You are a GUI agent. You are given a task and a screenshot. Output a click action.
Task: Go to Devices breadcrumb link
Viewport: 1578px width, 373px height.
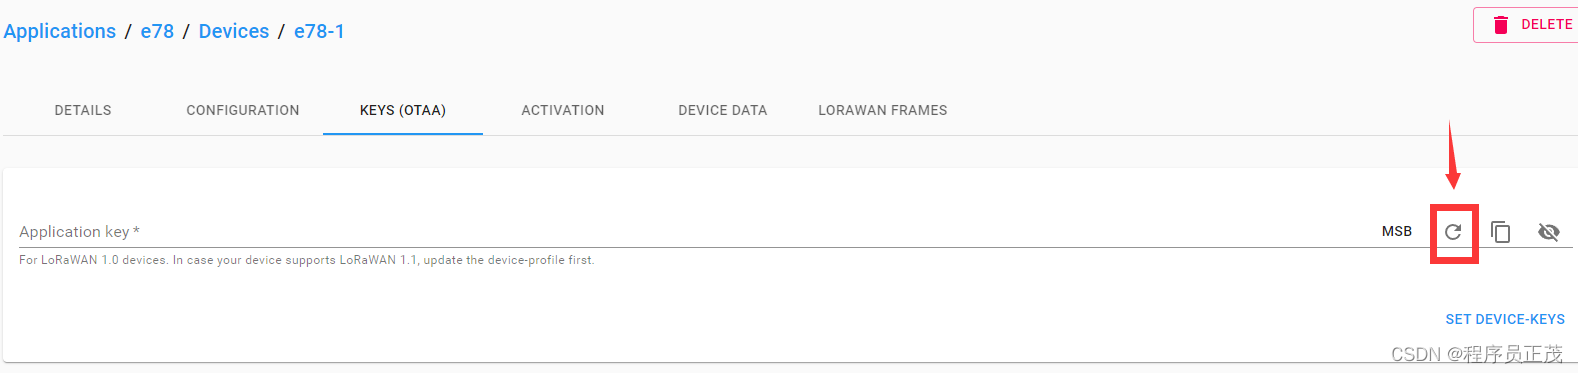pyautogui.click(x=234, y=31)
